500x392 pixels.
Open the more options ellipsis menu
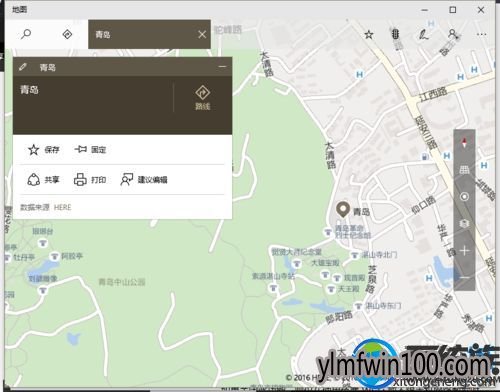[481, 34]
